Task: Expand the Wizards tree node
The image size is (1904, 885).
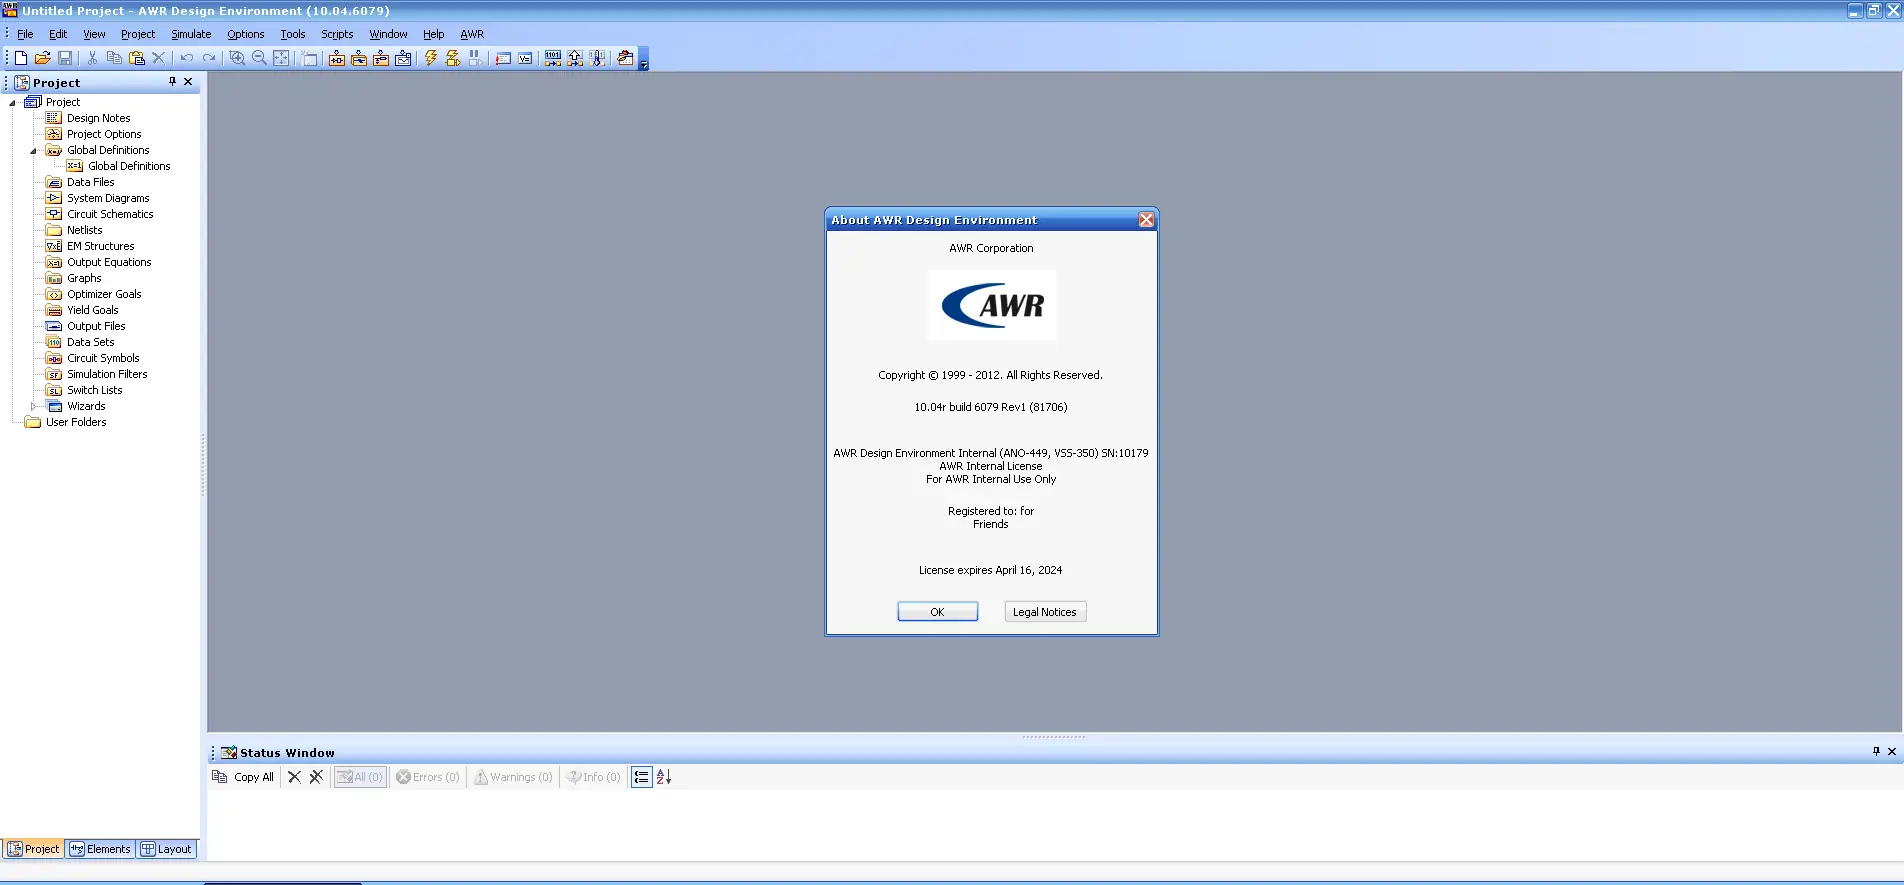Action: tap(33, 406)
